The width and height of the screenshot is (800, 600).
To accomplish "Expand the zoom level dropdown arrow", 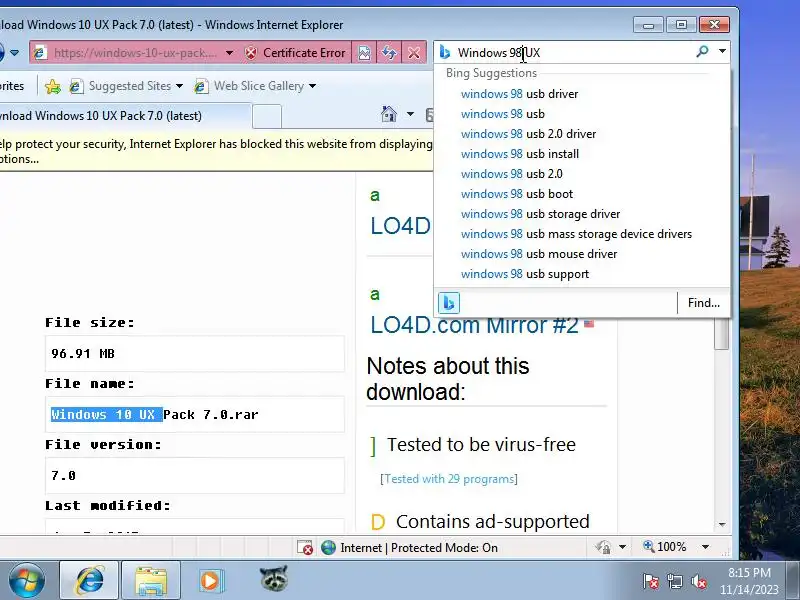I will click(705, 547).
